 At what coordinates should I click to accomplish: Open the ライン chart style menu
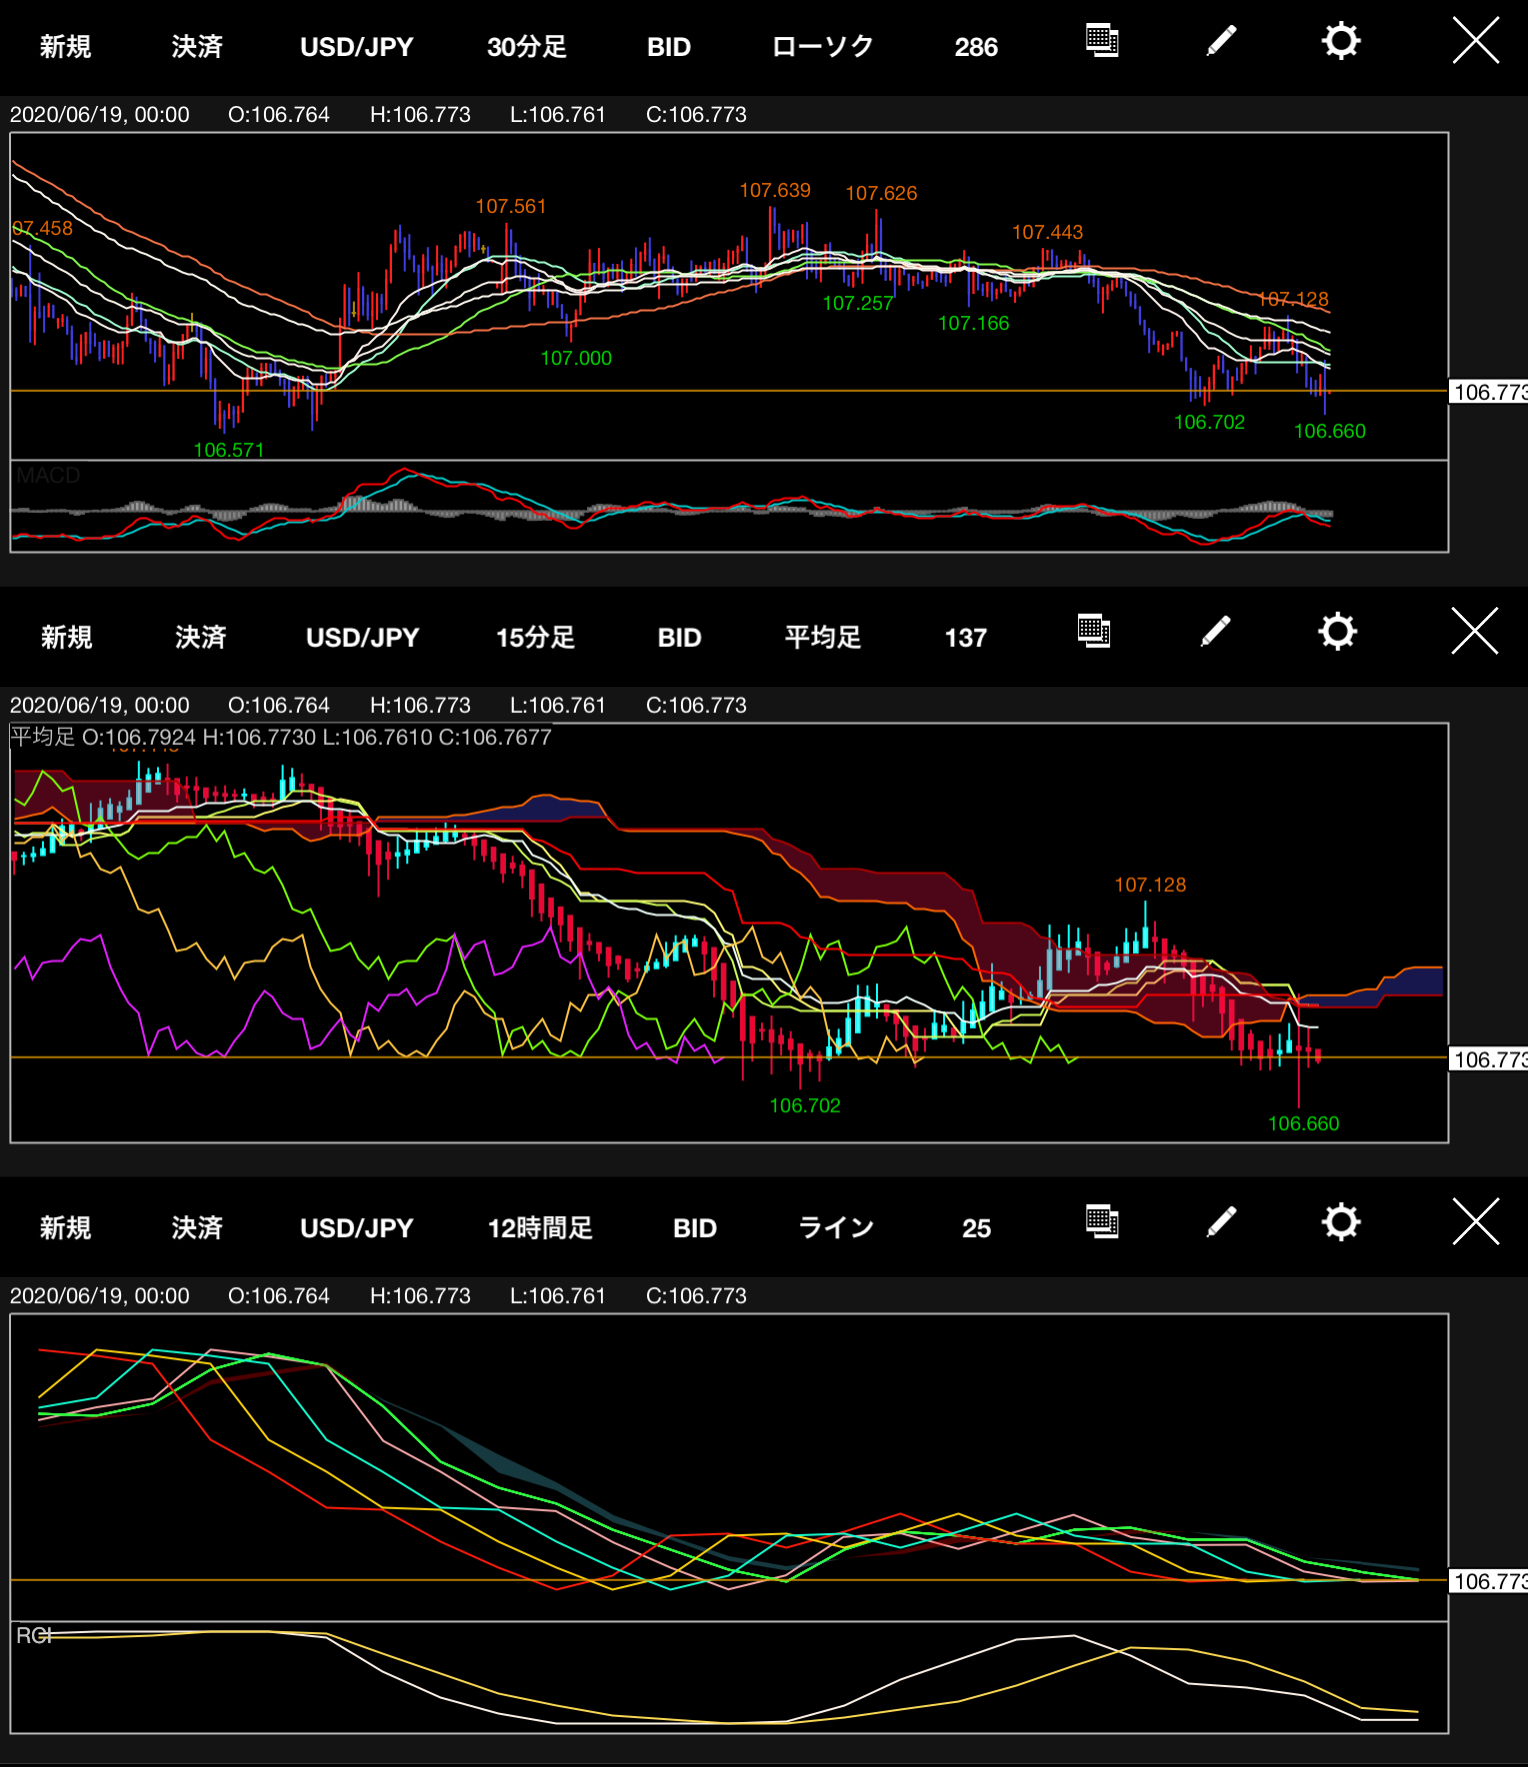point(836,1228)
